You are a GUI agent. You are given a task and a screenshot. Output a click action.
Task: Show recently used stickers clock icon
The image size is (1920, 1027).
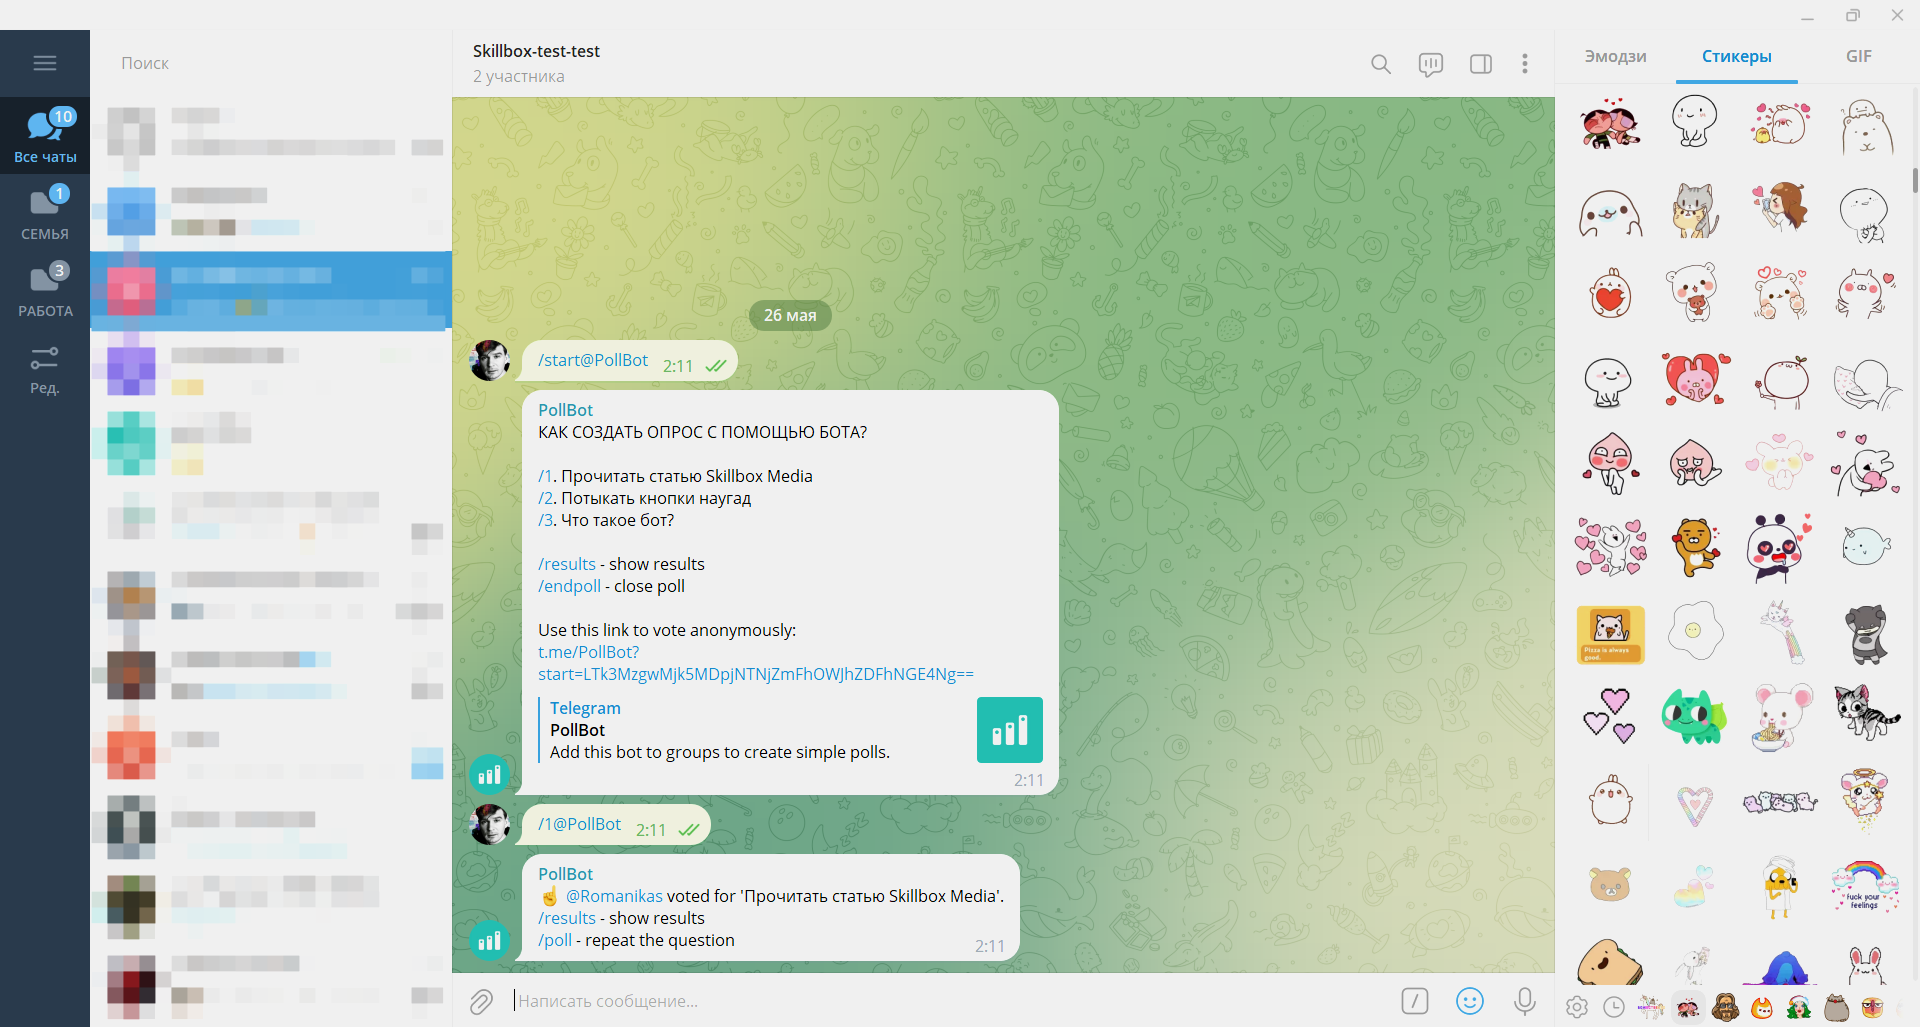tap(1614, 1007)
